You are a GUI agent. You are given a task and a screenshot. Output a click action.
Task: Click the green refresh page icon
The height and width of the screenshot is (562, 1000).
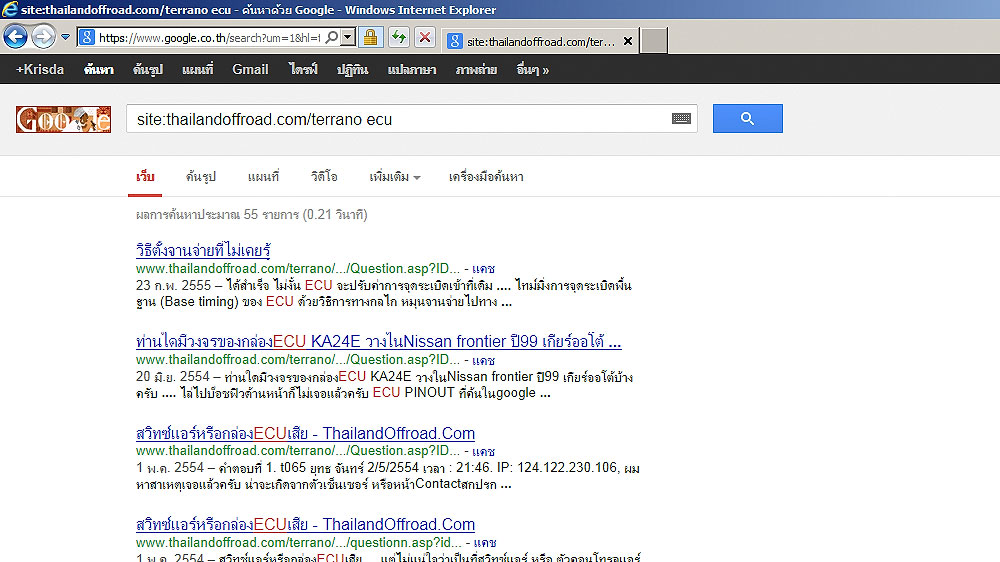click(398, 38)
